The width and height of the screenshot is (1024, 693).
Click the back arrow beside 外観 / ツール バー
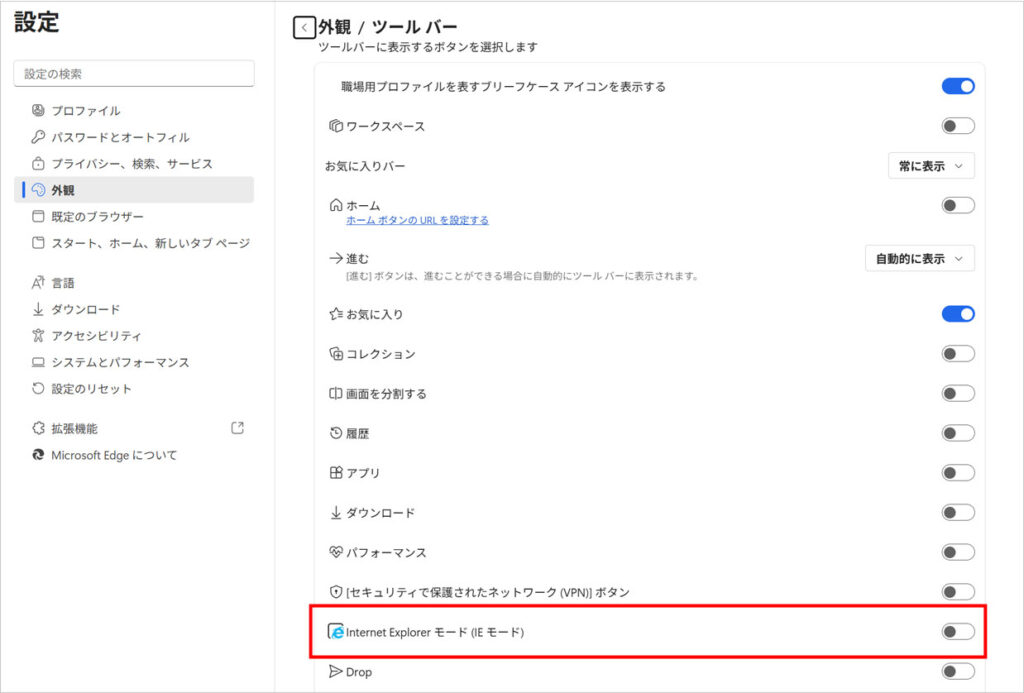pyautogui.click(x=304, y=28)
